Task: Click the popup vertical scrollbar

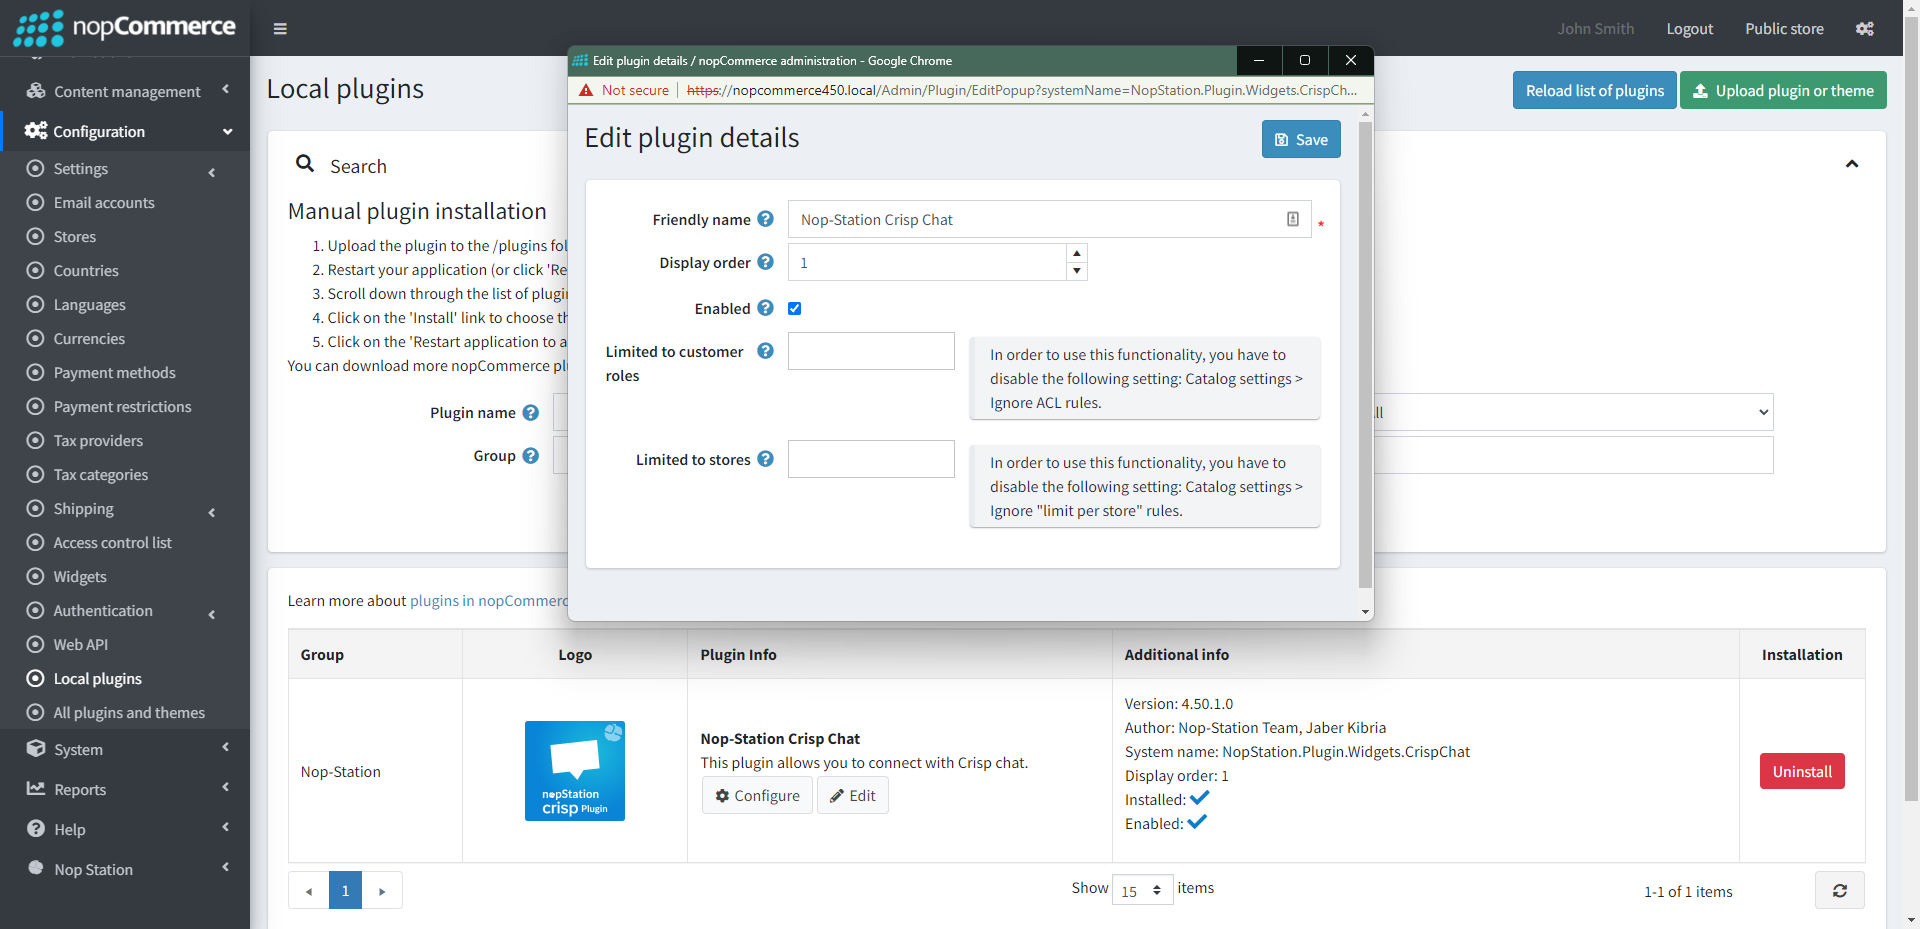Action: pyautogui.click(x=1365, y=354)
